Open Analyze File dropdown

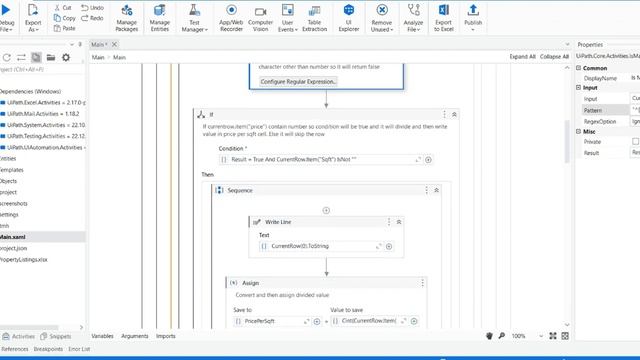pyautogui.click(x=413, y=18)
